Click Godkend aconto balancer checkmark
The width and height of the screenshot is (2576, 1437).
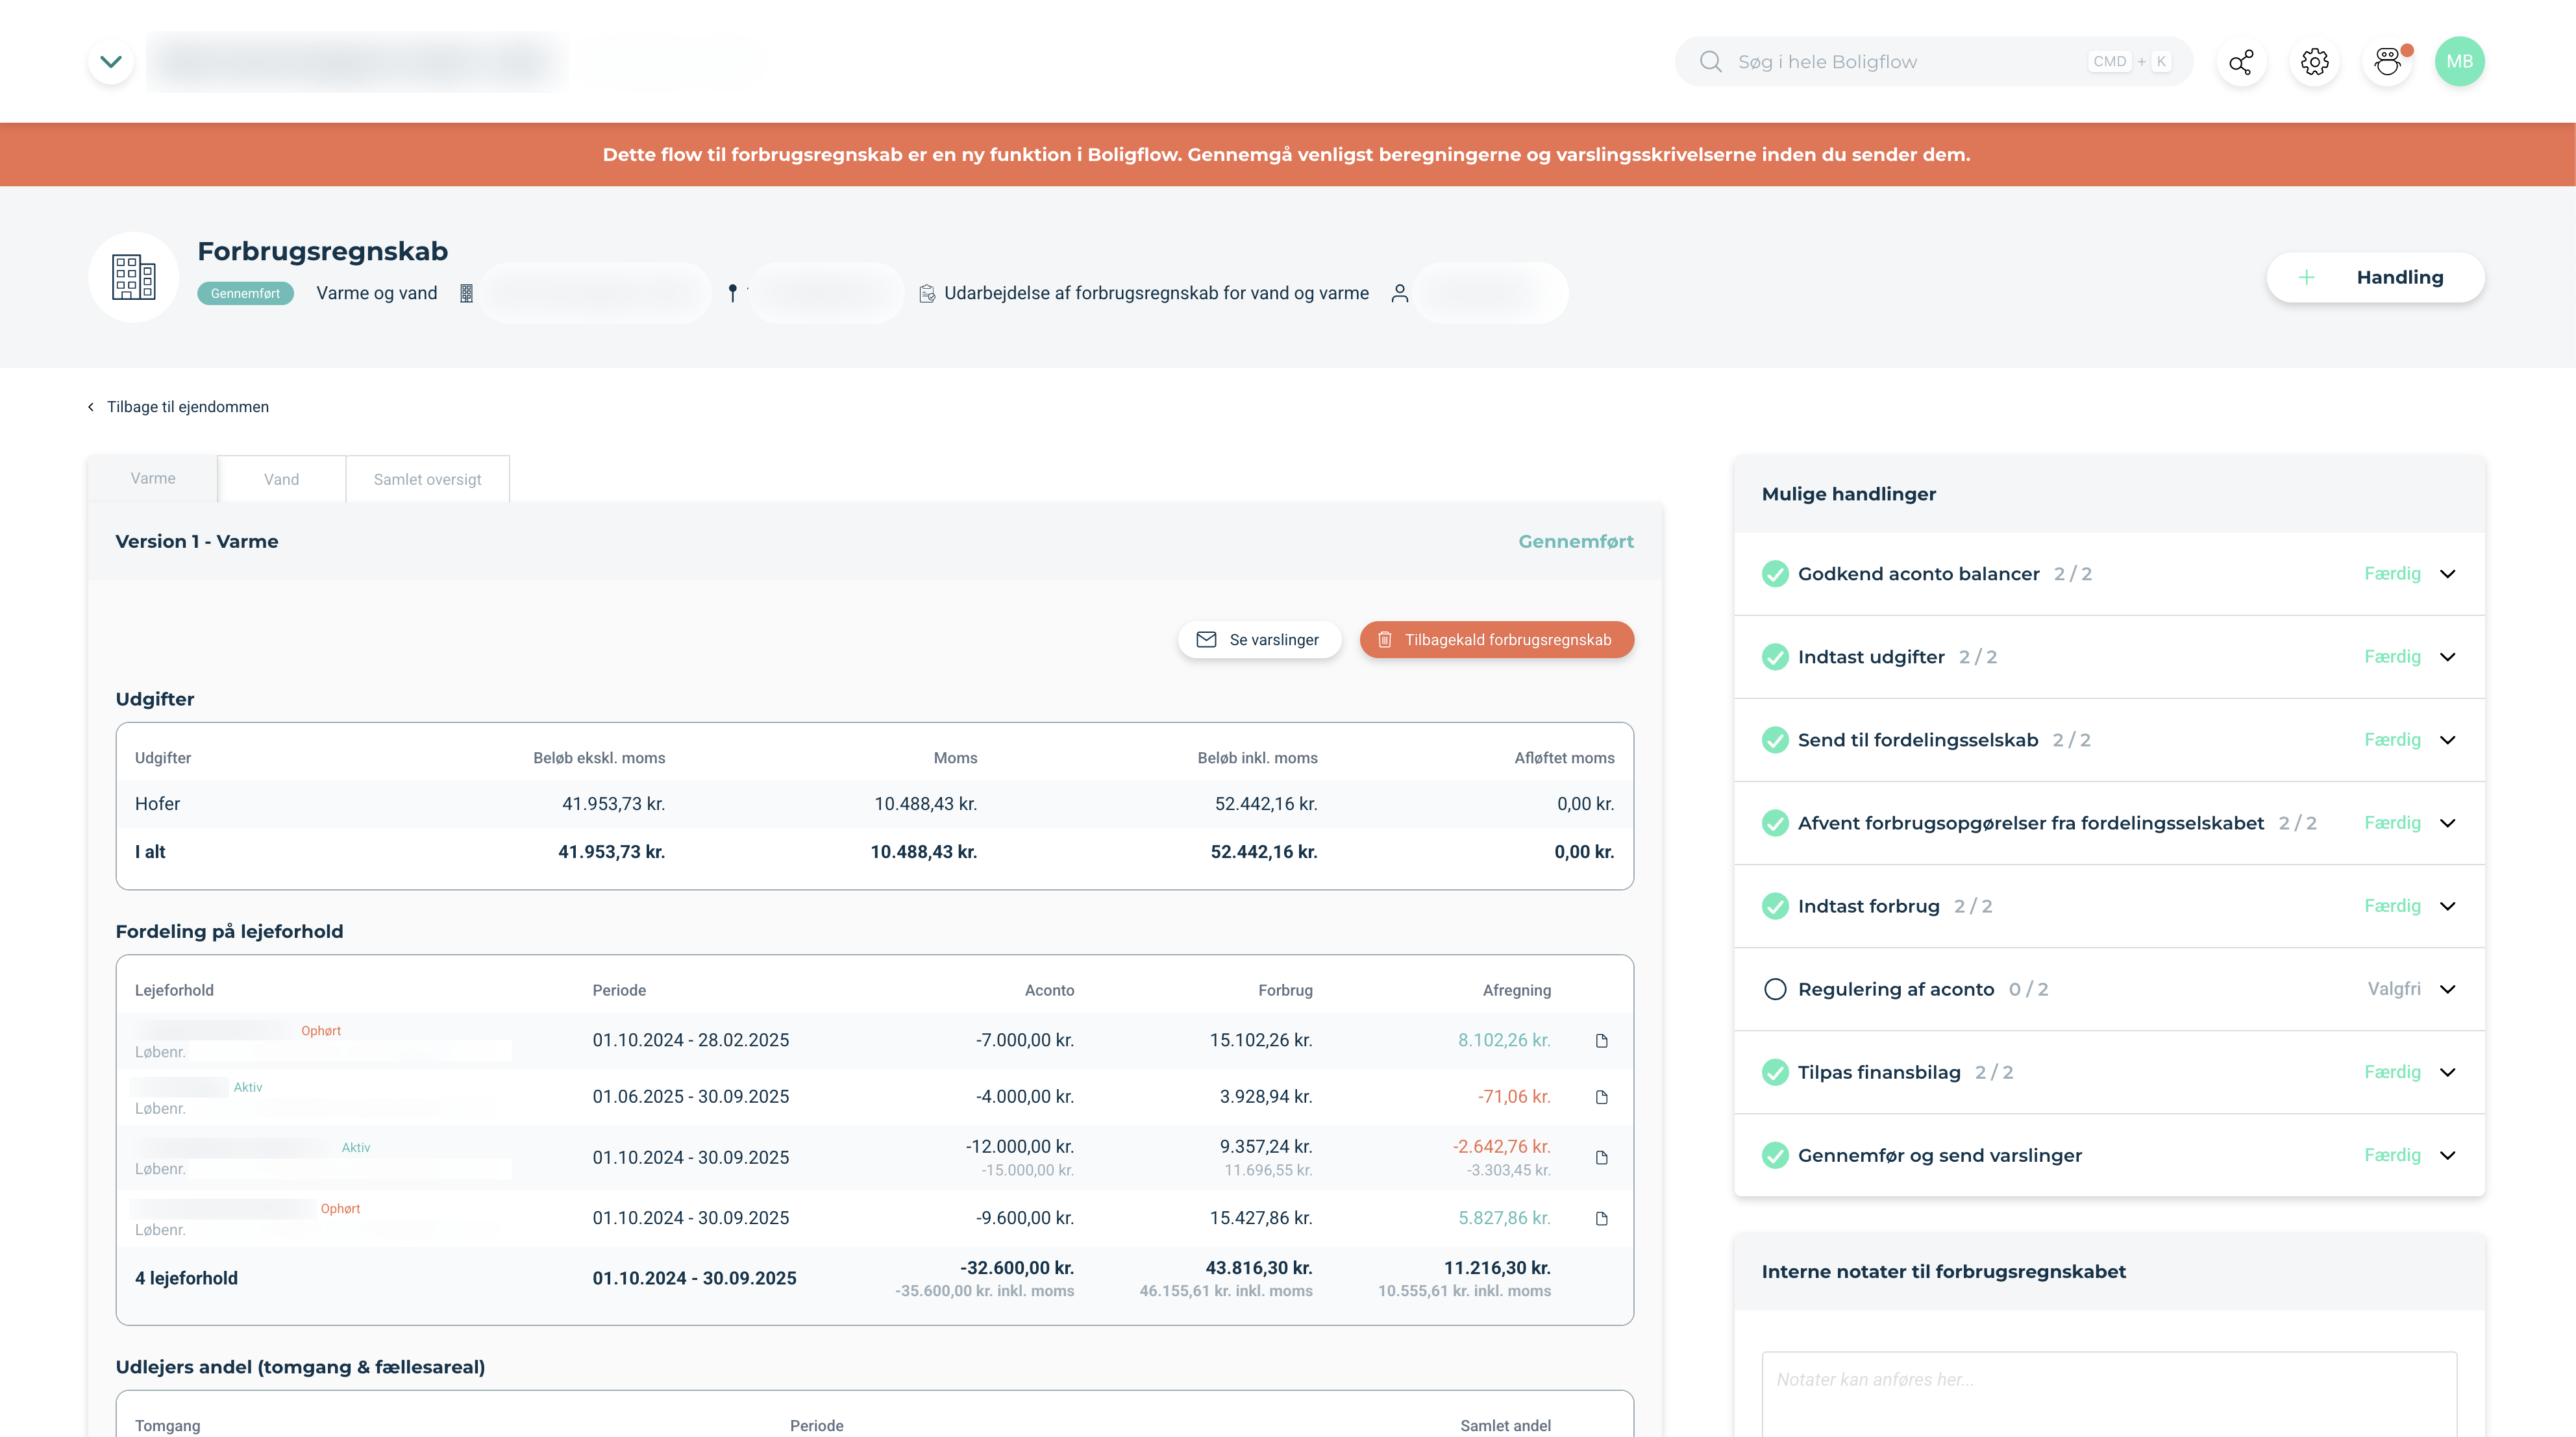click(x=1775, y=574)
